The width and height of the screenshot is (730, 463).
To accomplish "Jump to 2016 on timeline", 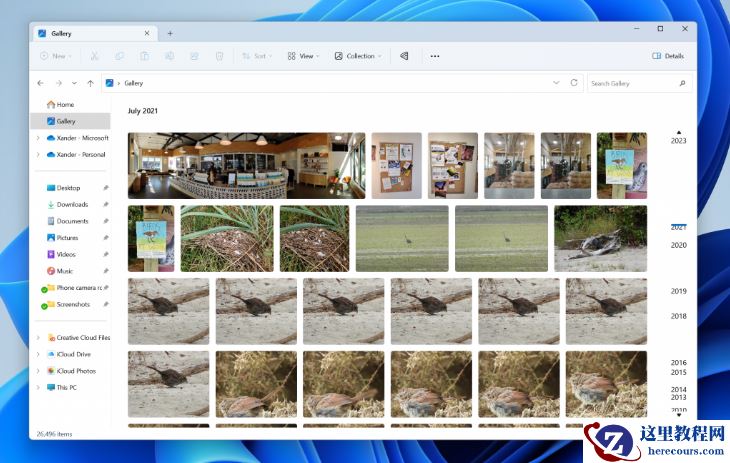I will click(678, 362).
